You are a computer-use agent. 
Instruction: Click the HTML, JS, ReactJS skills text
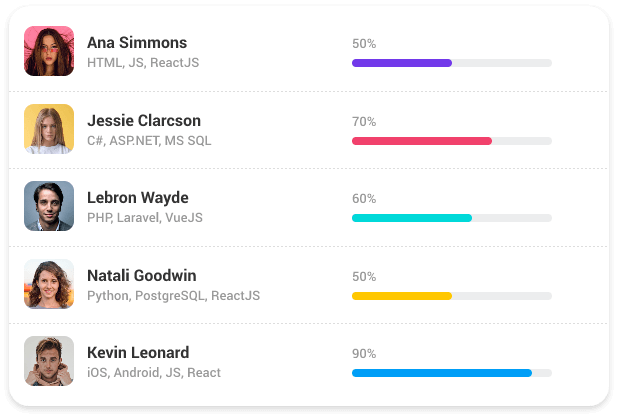tap(143, 63)
